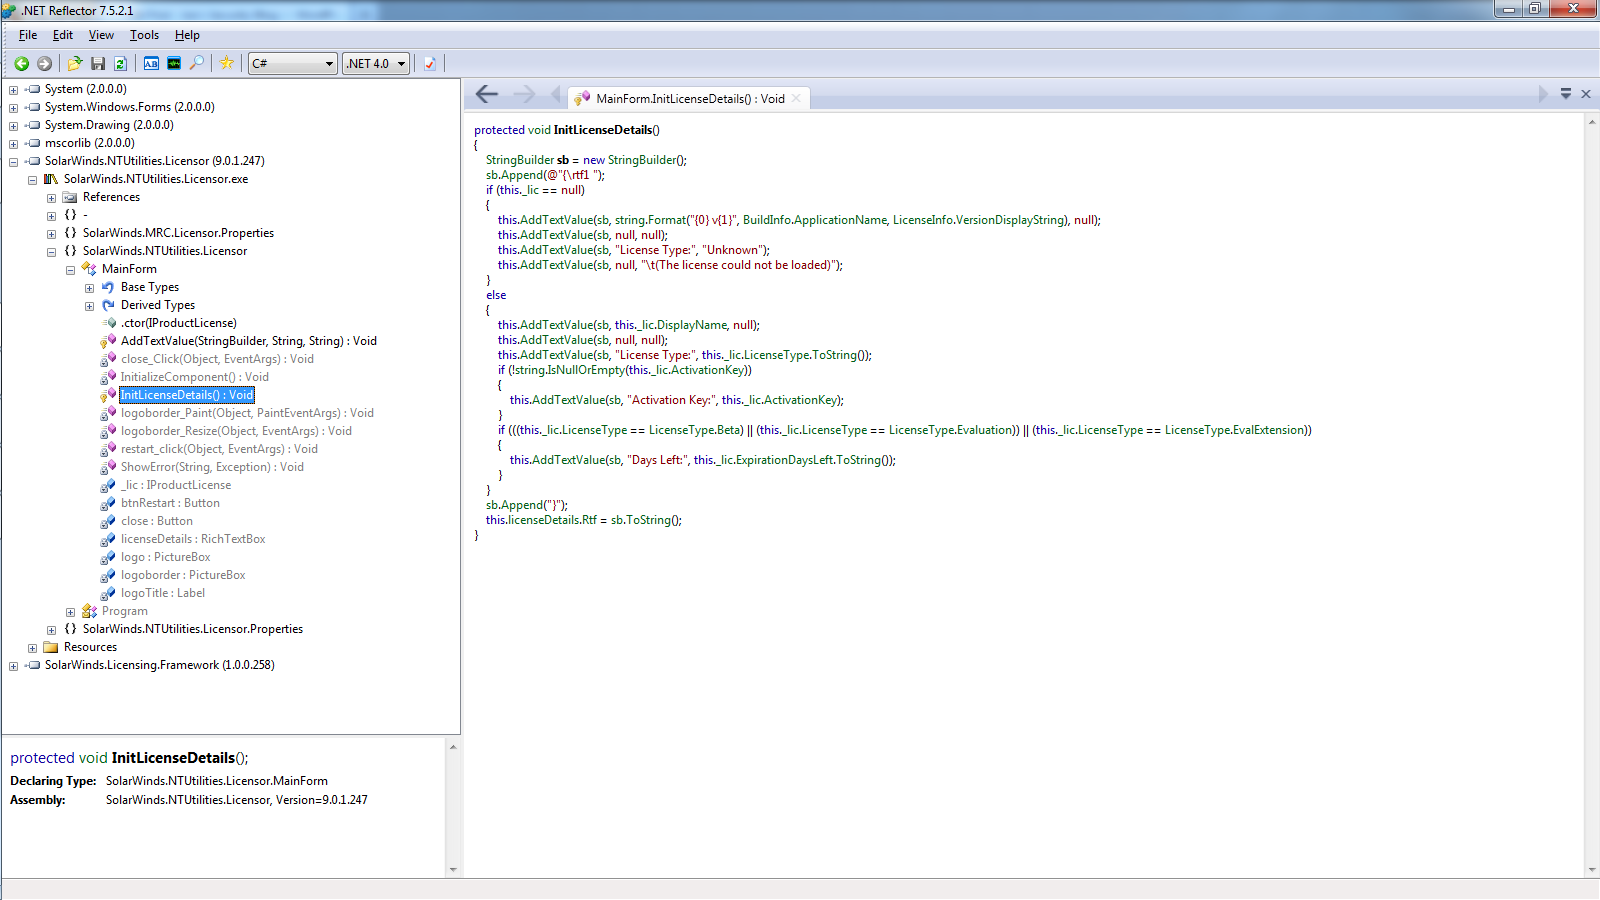Open the .NET 4.0 framework dropdown
This screenshot has width=1600, height=900.
point(376,63)
